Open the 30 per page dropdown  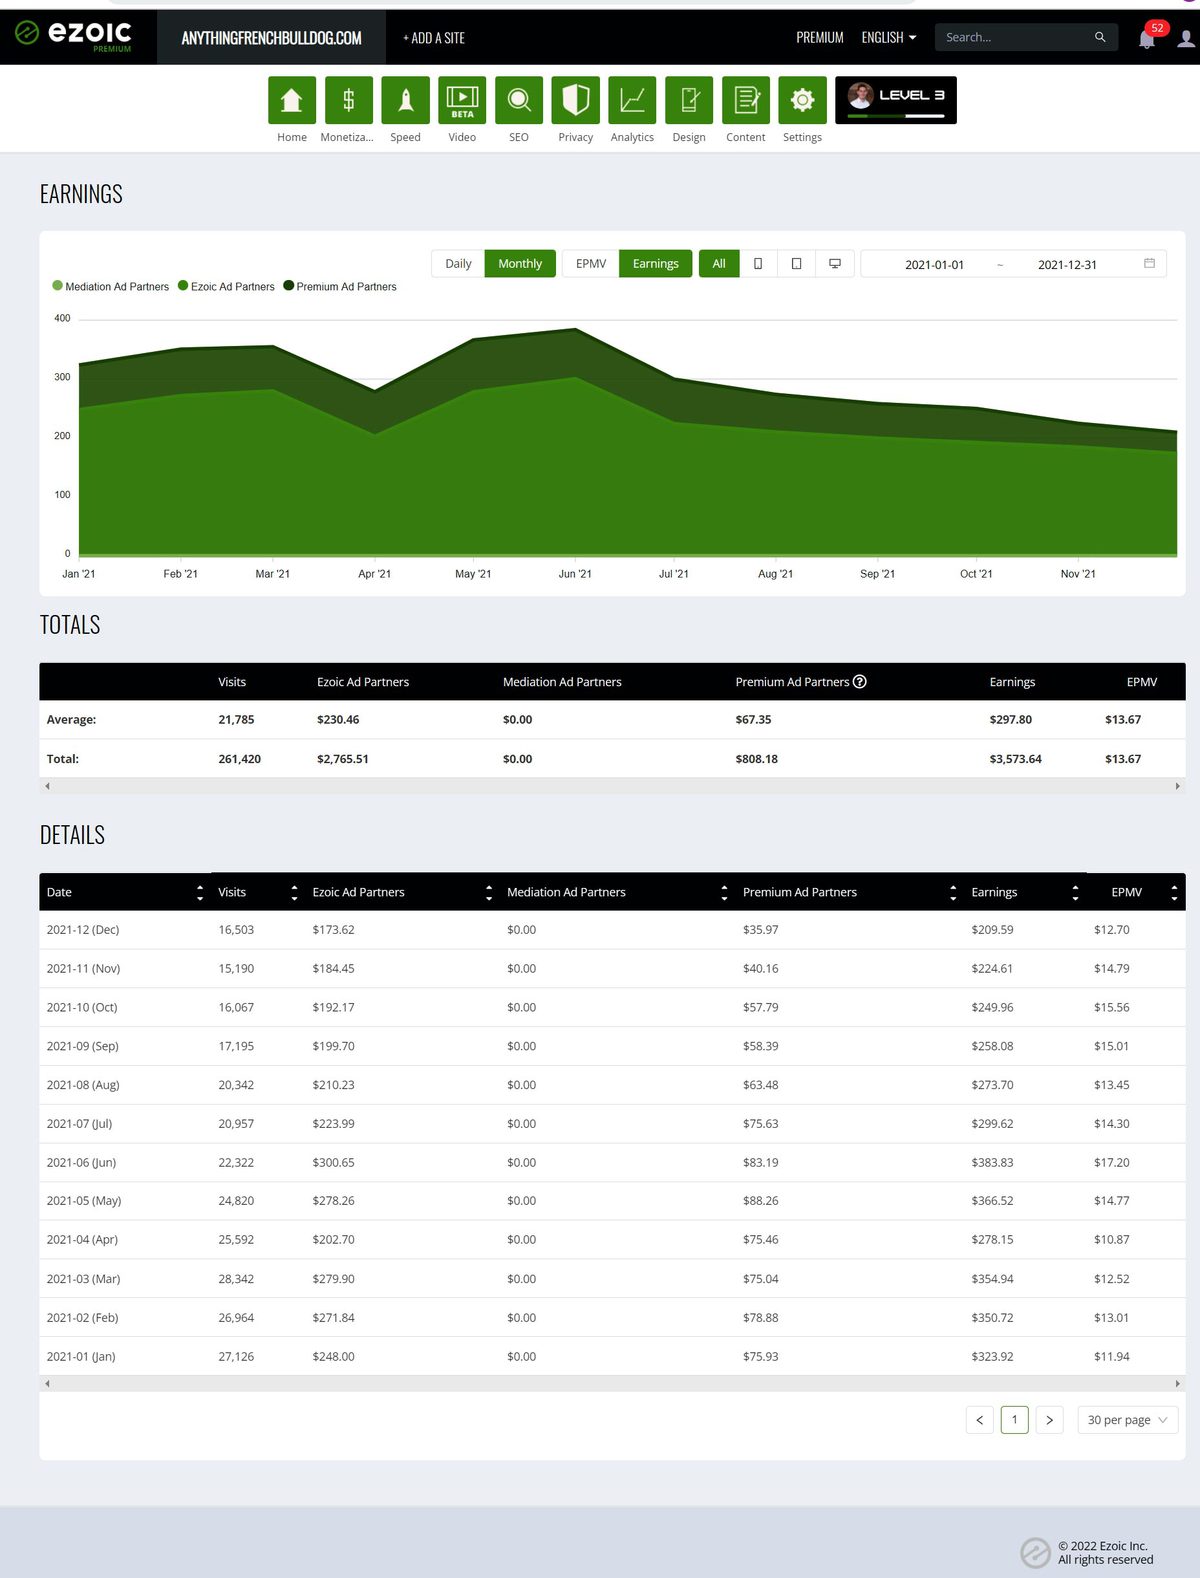tap(1128, 1420)
